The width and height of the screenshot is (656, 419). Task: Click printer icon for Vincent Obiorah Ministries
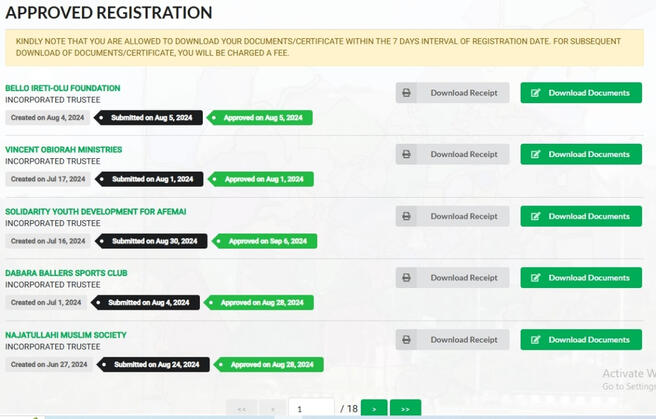pyautogui.click(x=406, y=155)
